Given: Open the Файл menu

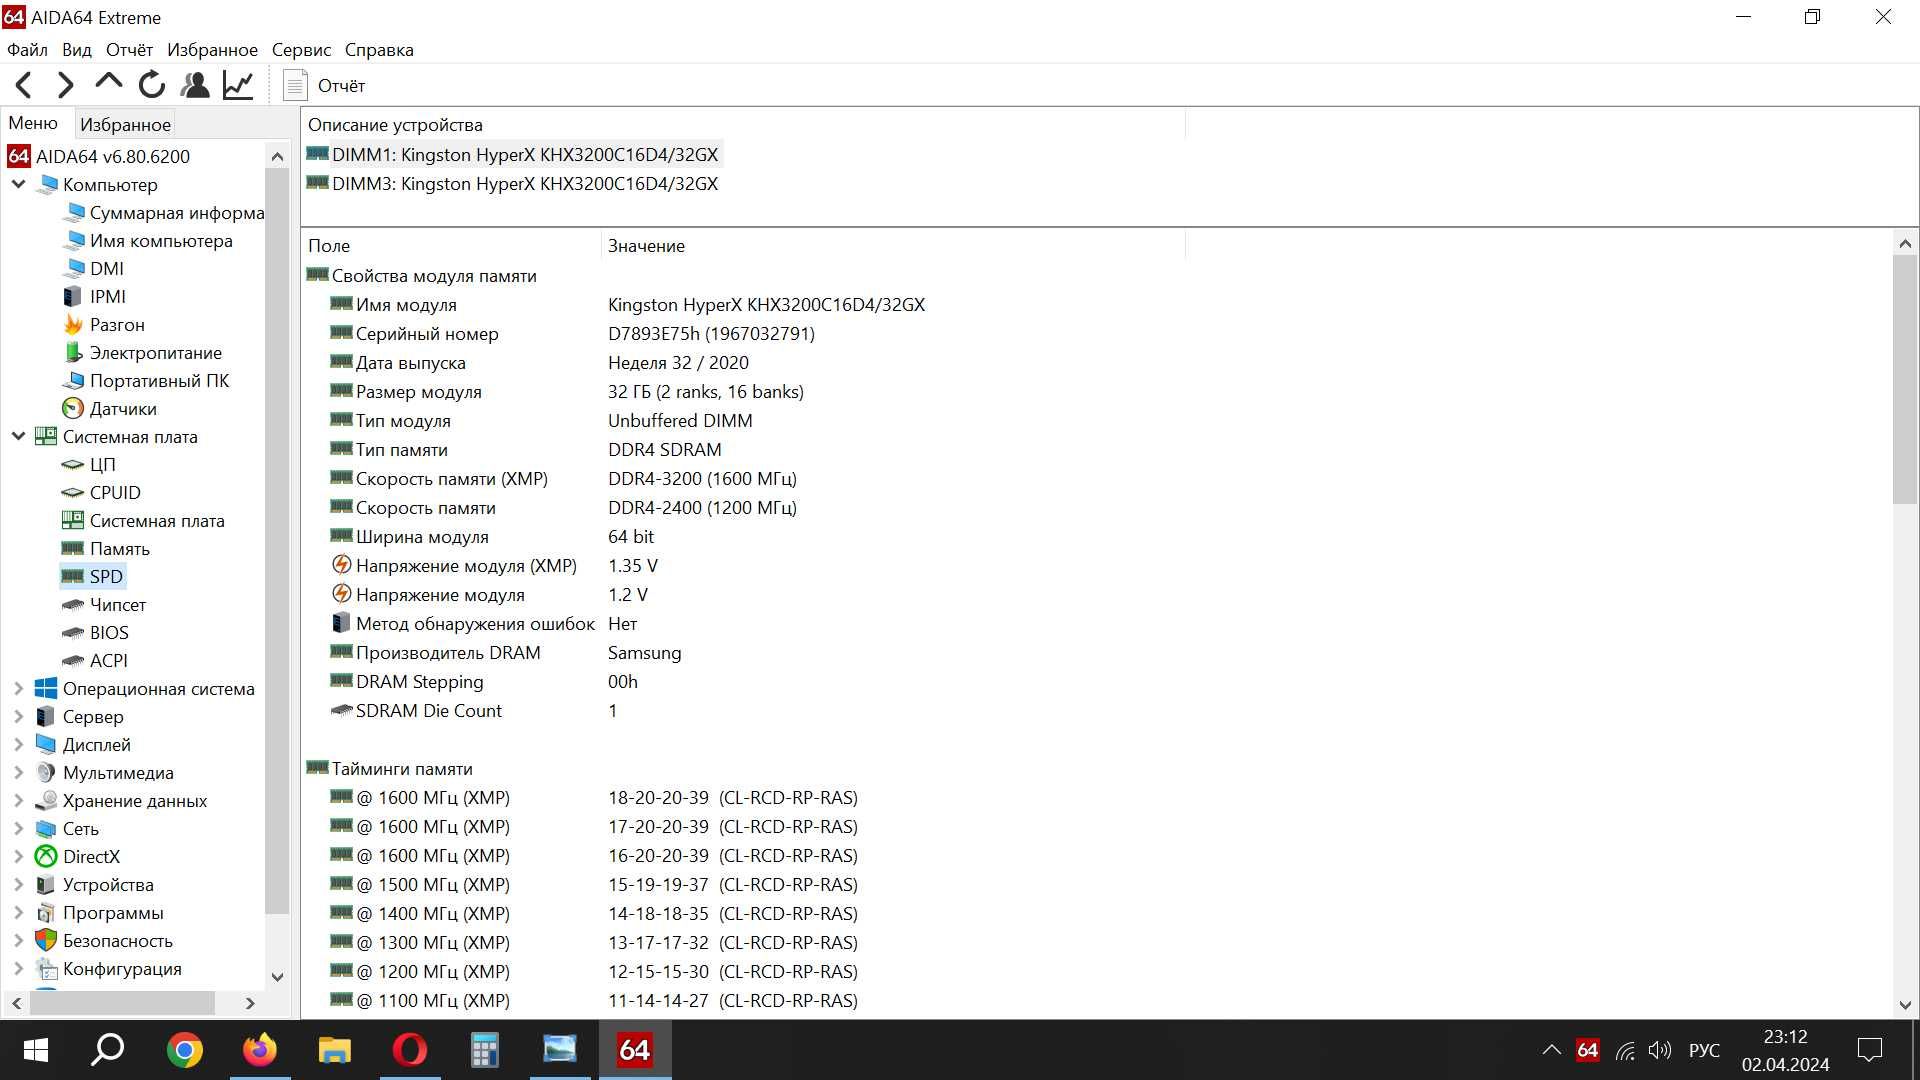Looking at the screenshot, I should (27, 50).
